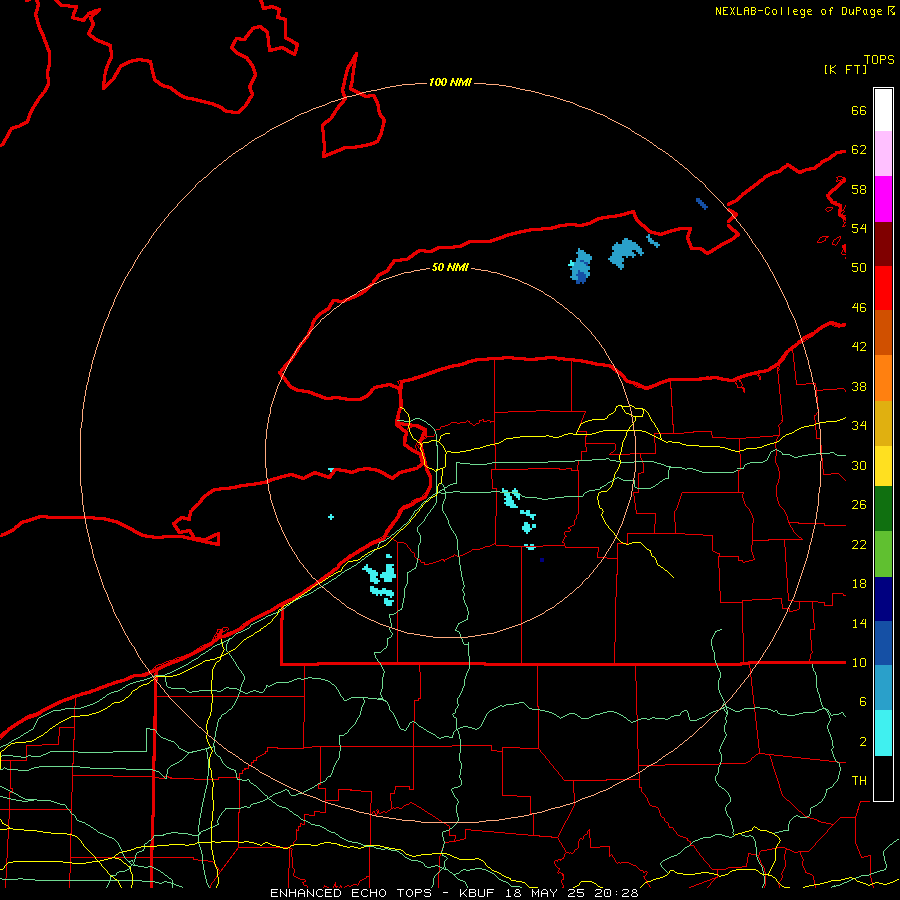Click the 'TOPS' legend title
Viewport: 900px width, 900px height.
pos(879,60)
